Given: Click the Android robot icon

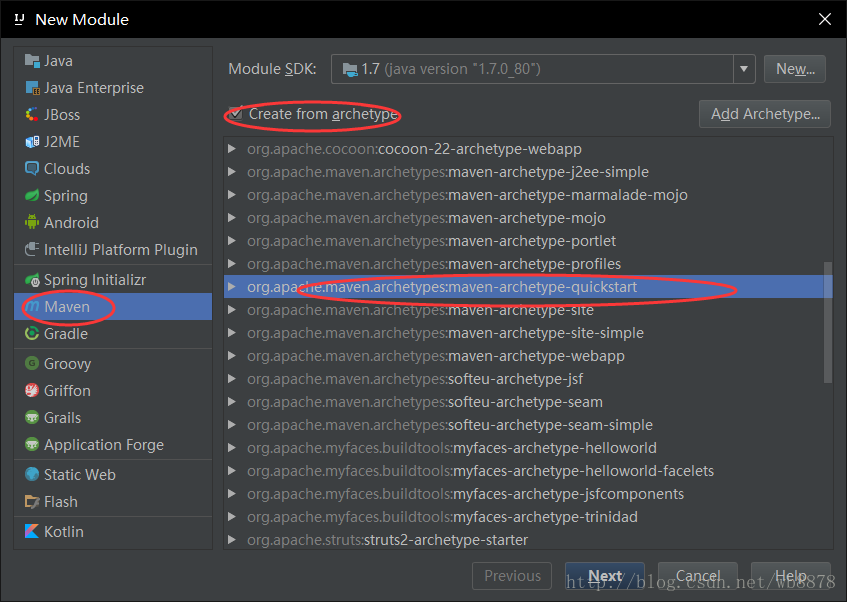Looking at the screenshot, I should point(32,222).
